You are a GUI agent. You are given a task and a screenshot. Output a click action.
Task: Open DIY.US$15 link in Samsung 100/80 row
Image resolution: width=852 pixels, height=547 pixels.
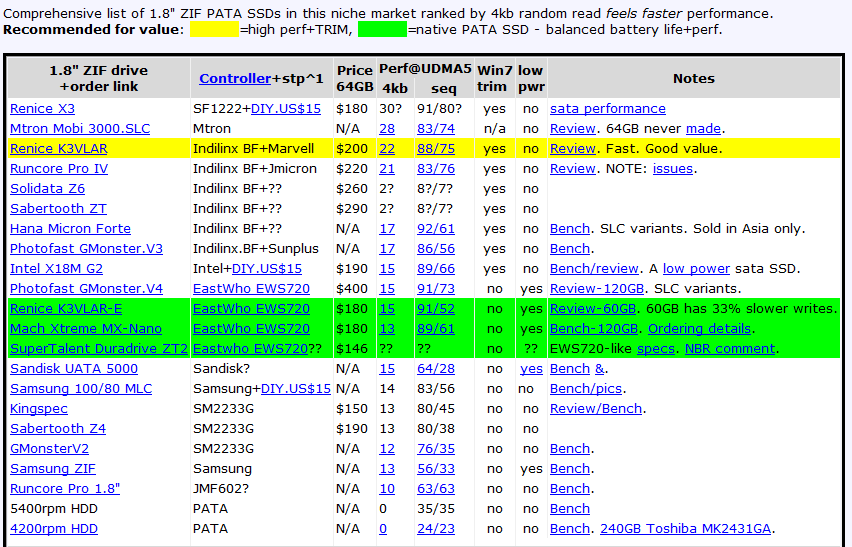296,389
